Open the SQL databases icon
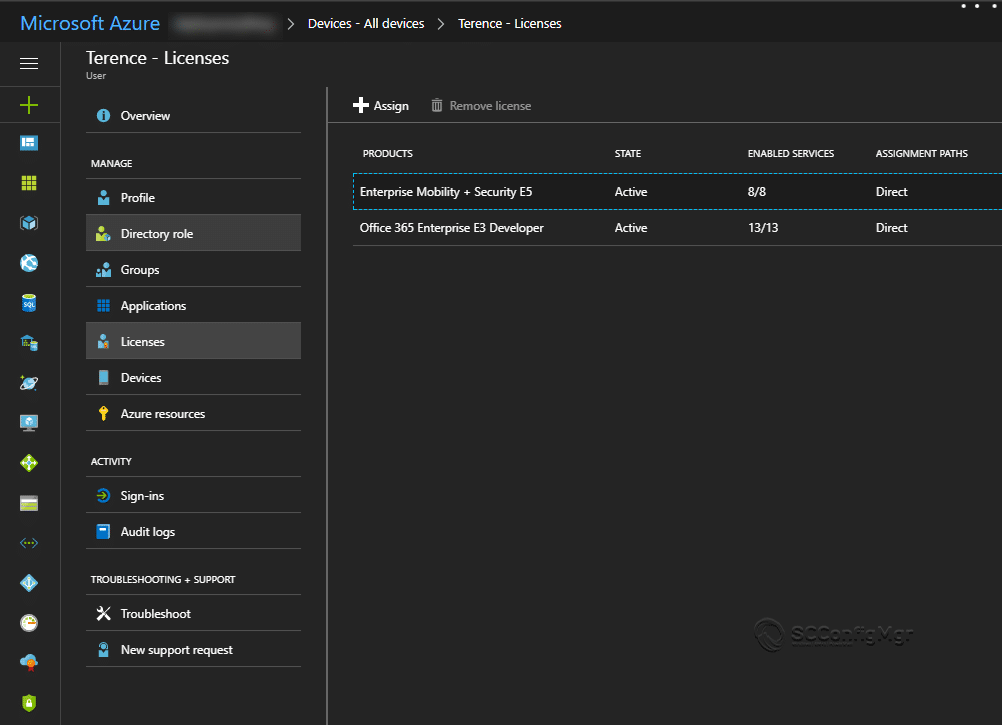Screen dimensions: 1002x725 (29, 303)
